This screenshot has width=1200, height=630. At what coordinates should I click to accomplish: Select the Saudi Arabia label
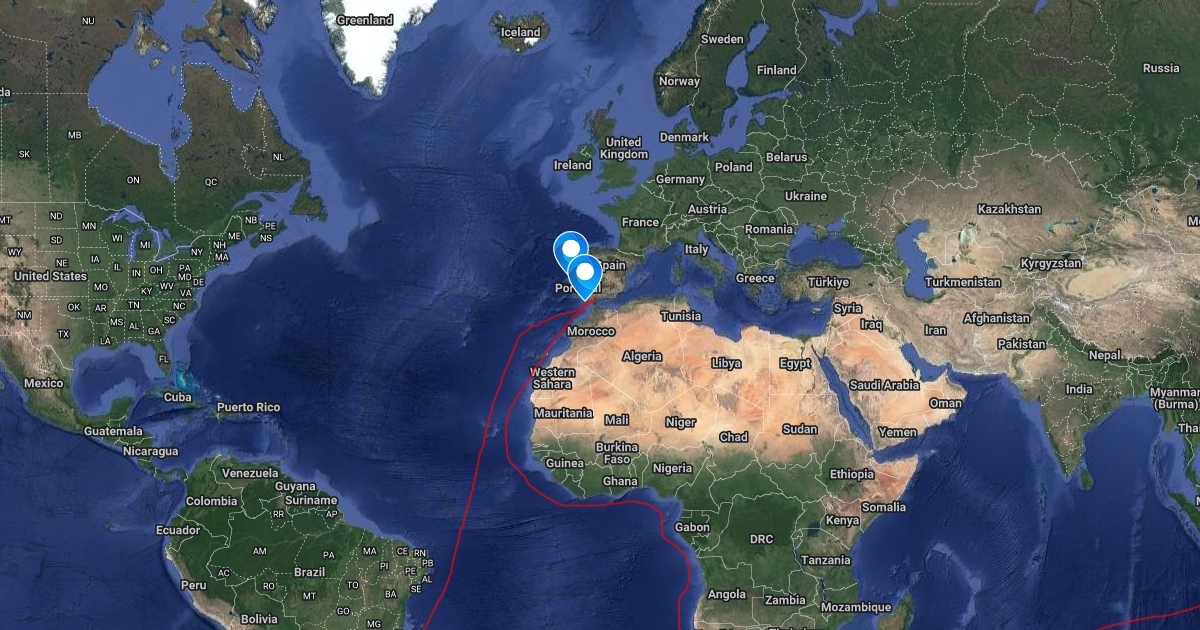(x=884, y=384)
